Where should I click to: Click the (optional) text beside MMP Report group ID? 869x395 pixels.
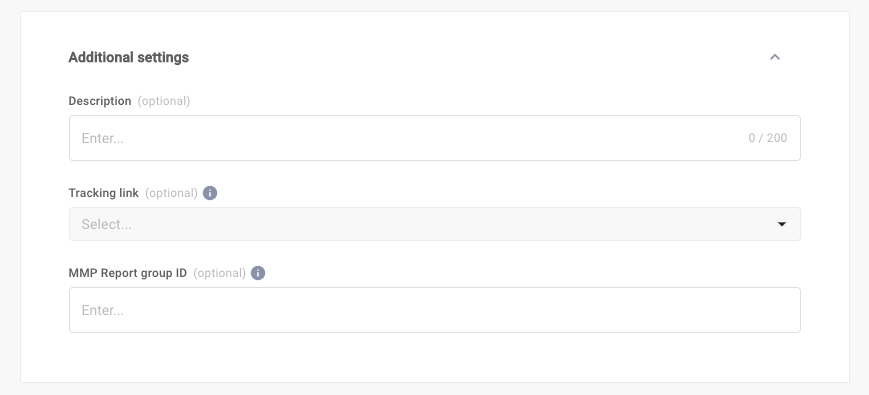[219, 273]
